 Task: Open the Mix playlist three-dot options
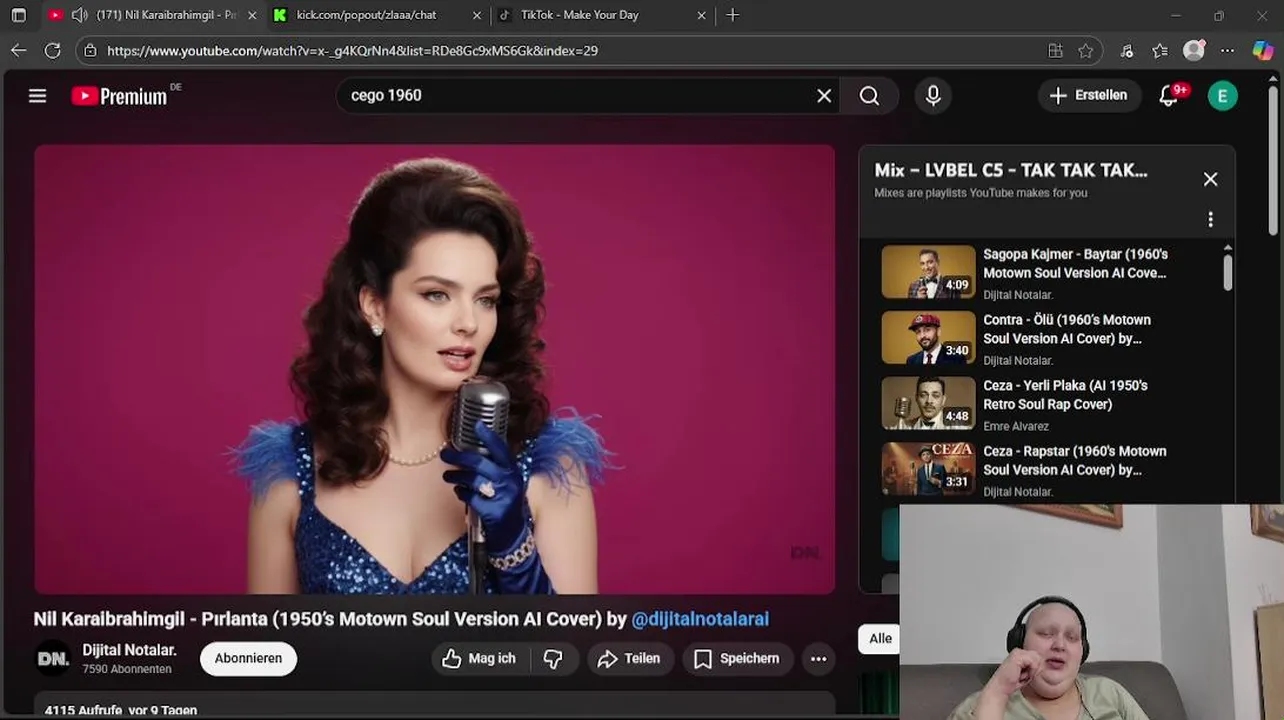click(1210, 219)
